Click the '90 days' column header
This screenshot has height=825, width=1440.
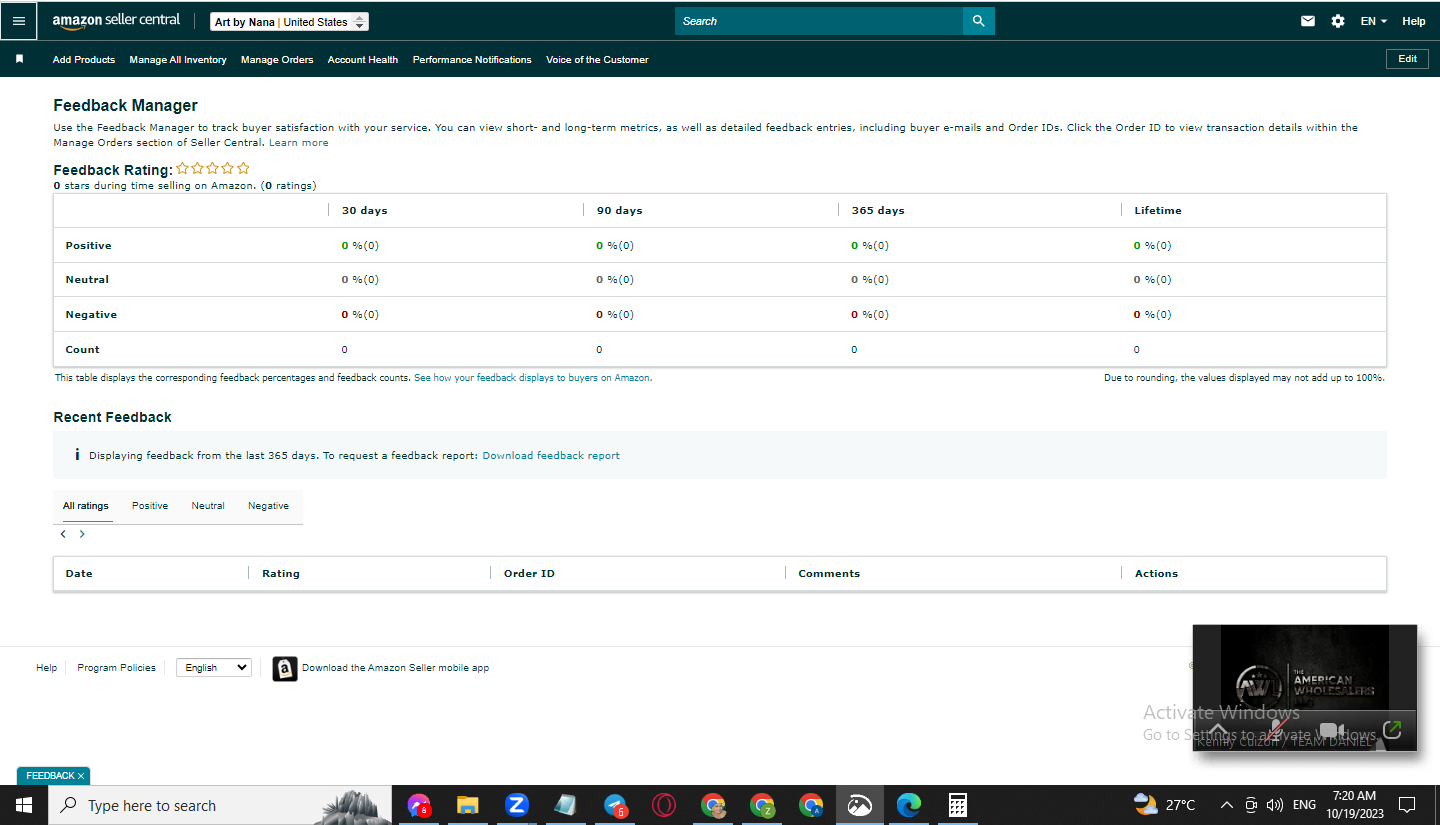coord(620,211)
